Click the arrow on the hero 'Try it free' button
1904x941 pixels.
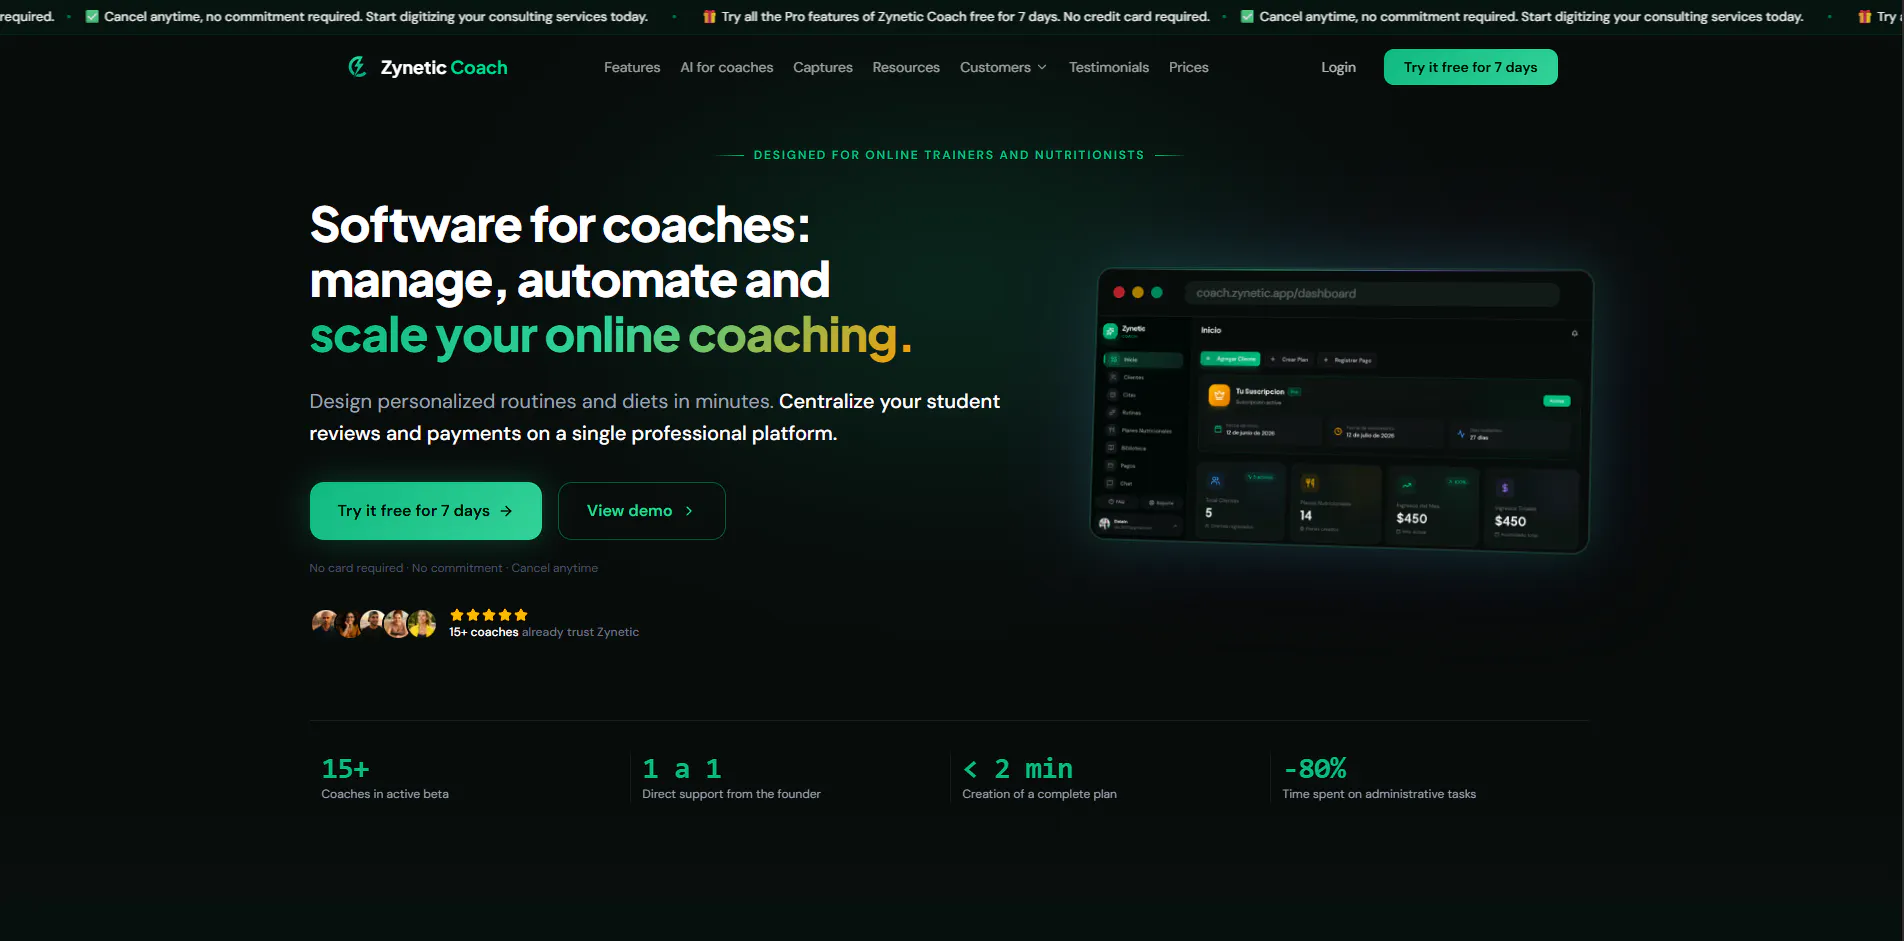tap(506, 511)
